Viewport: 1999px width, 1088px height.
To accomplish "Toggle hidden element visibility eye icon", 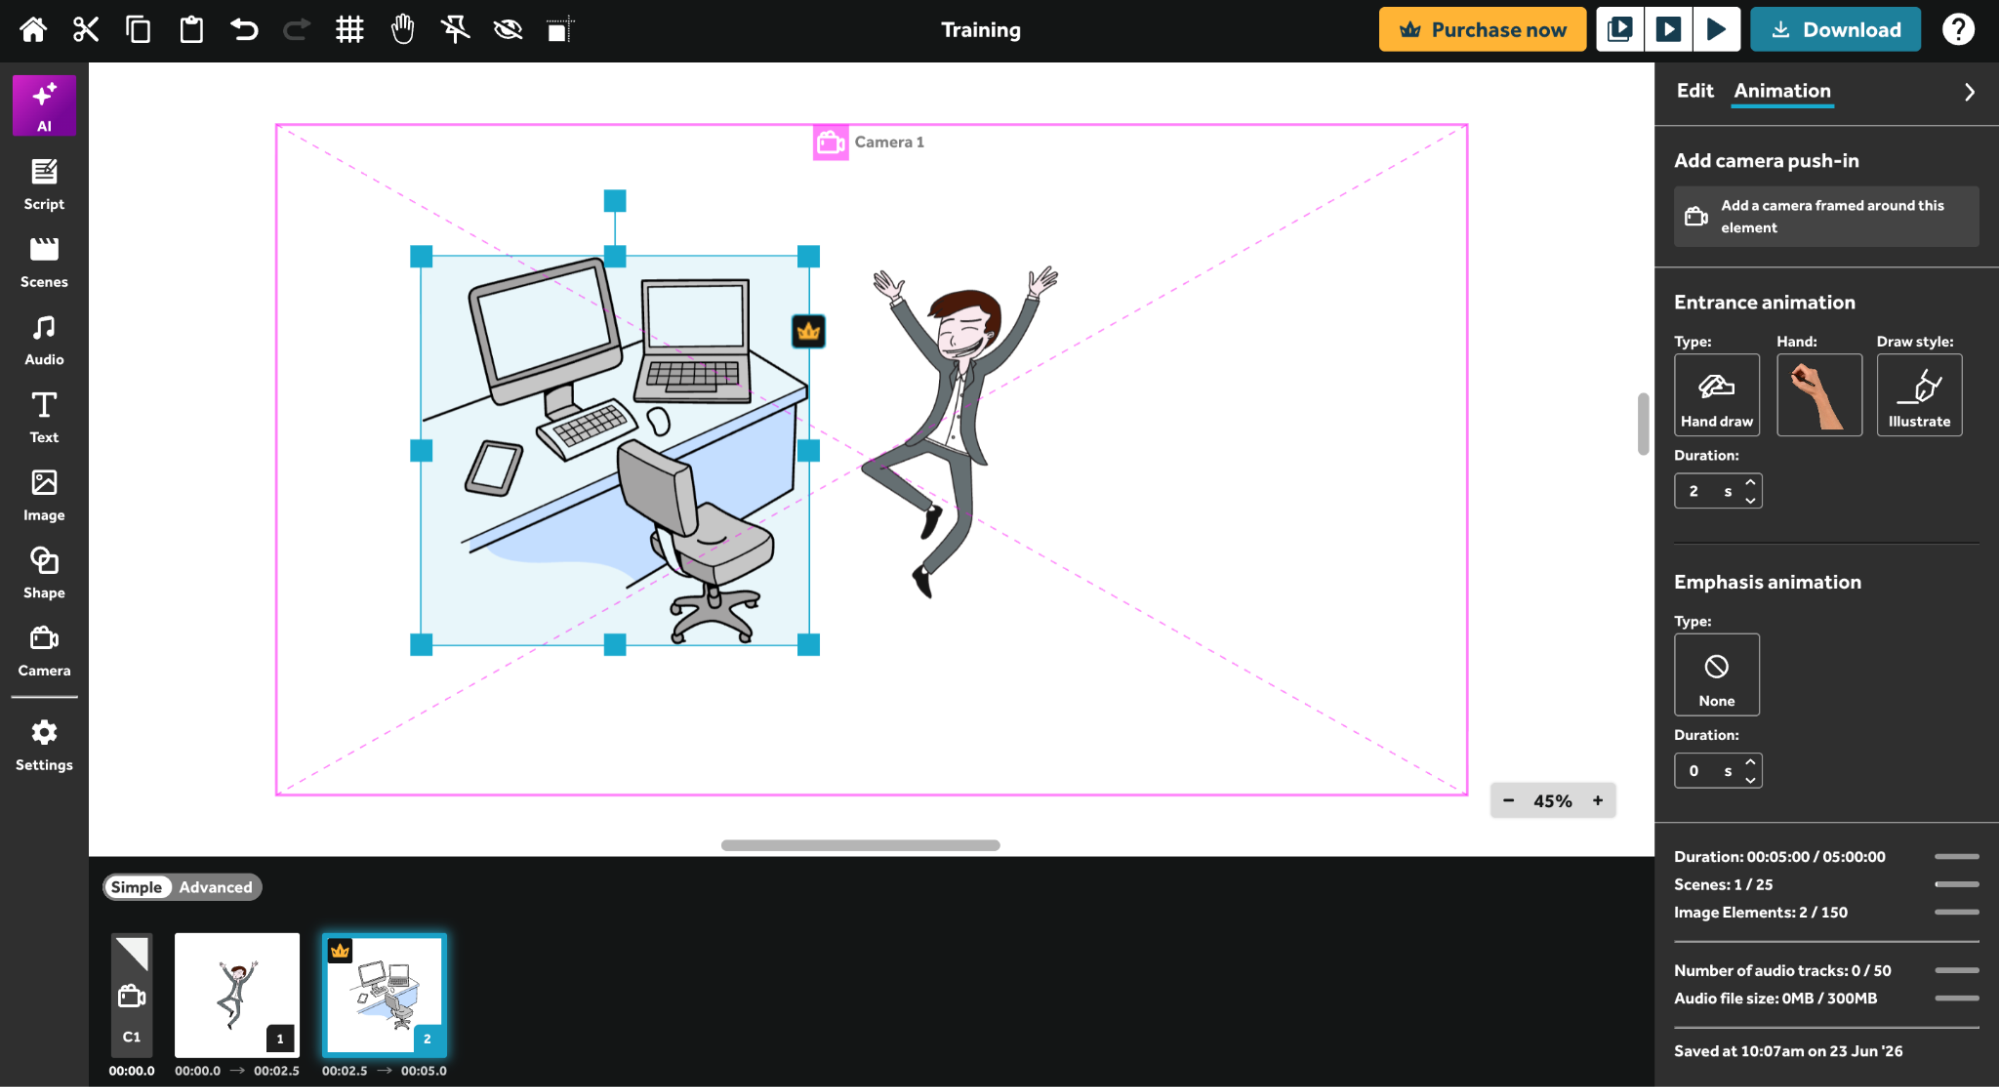I will click(x=508, y=30).
